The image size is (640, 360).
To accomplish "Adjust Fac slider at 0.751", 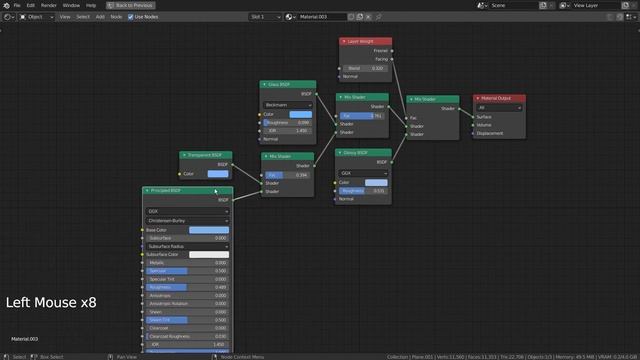I will (362, 116).
